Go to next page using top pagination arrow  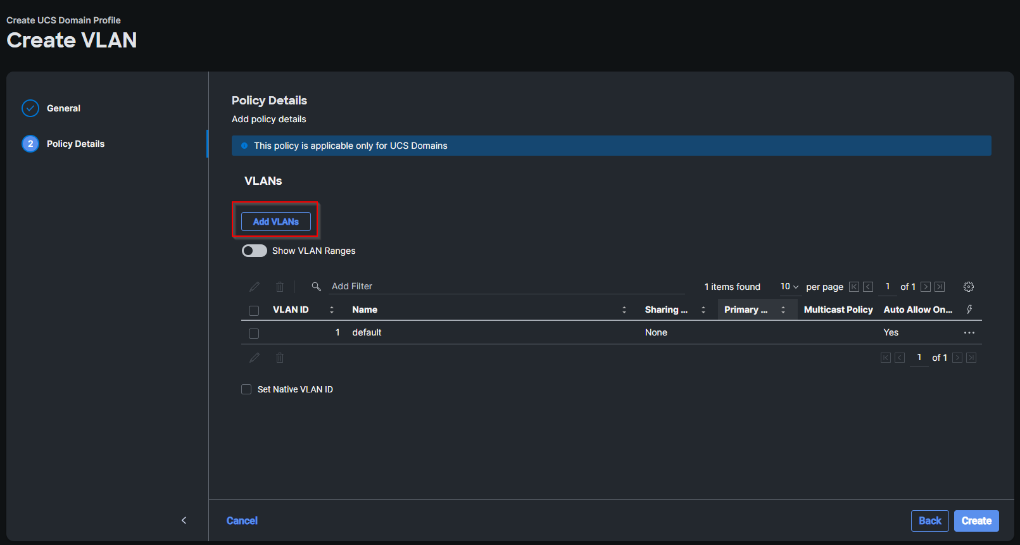pyautogui.click(x=926, y=287)
